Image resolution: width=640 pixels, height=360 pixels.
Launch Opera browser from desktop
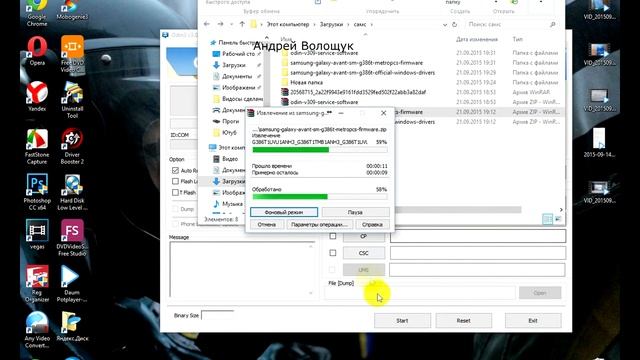tap(37, 51)
